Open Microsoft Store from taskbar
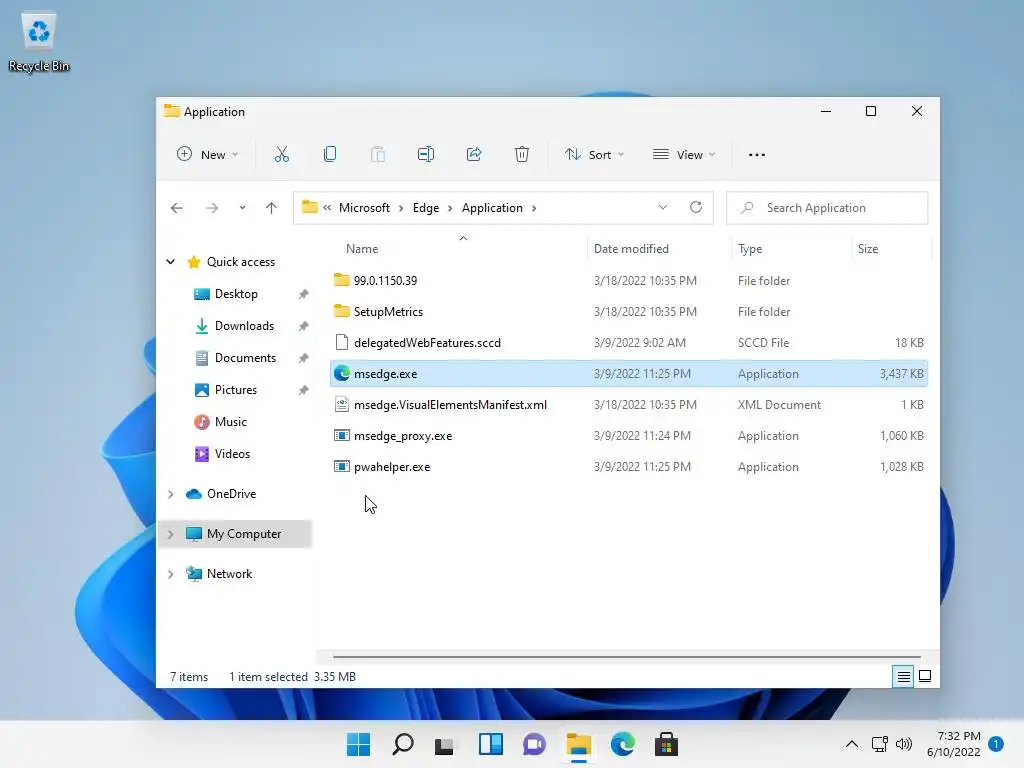Viewport: 1024px width, 768px height. pos(666,744)
